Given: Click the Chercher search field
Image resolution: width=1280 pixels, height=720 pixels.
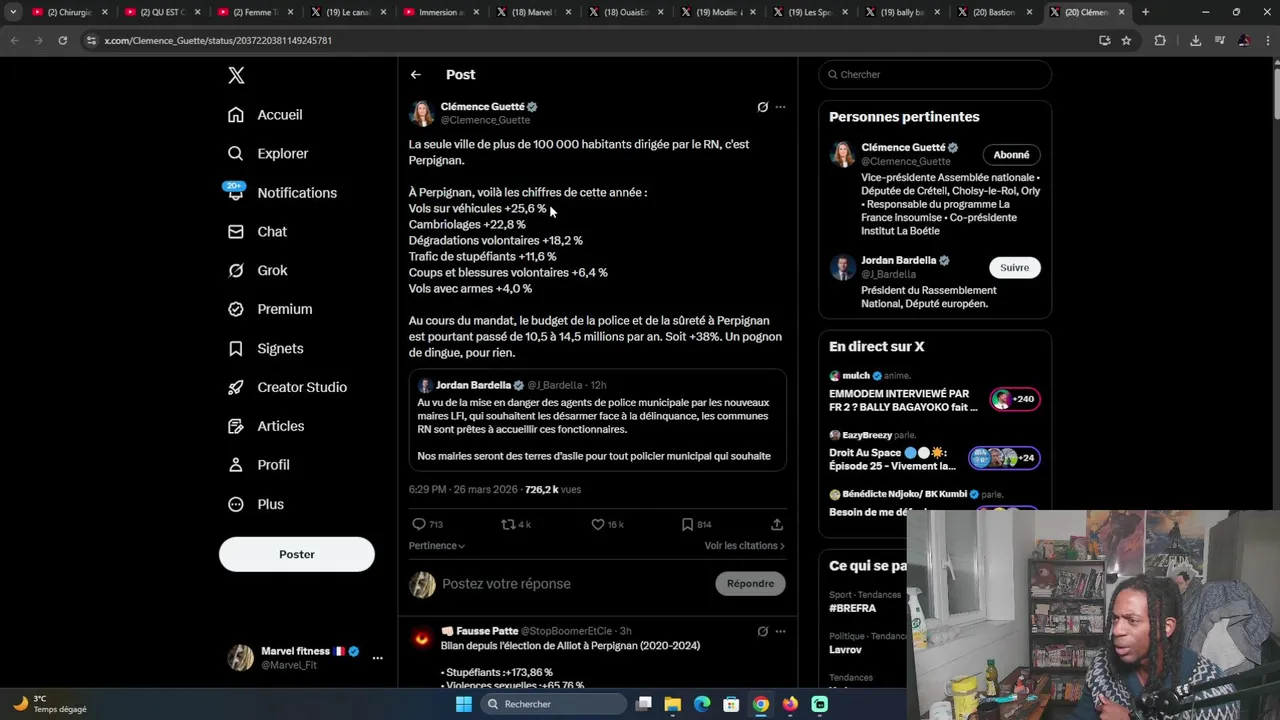Looking at the screenshot, I should click(935, 74).
